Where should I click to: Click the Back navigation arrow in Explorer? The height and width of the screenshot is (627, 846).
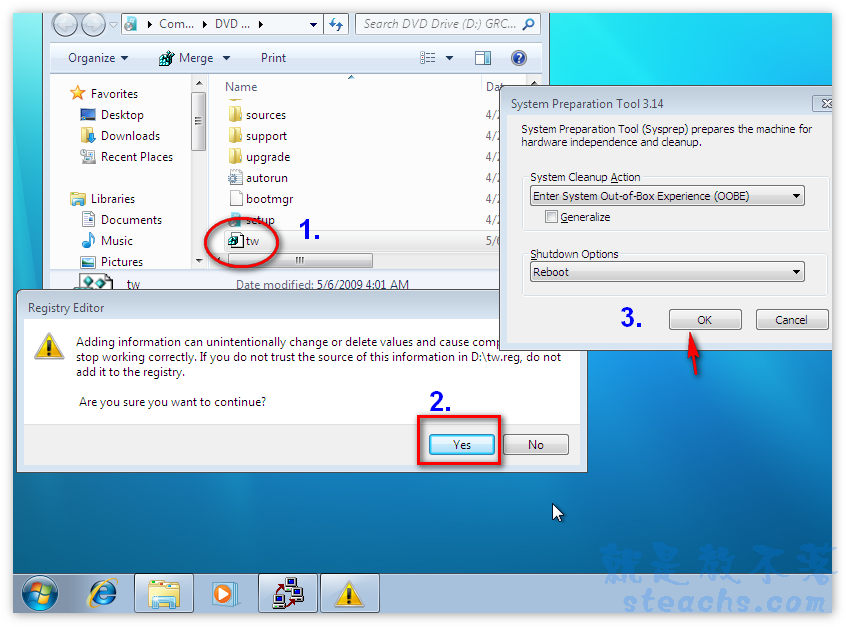pos(65,24)
